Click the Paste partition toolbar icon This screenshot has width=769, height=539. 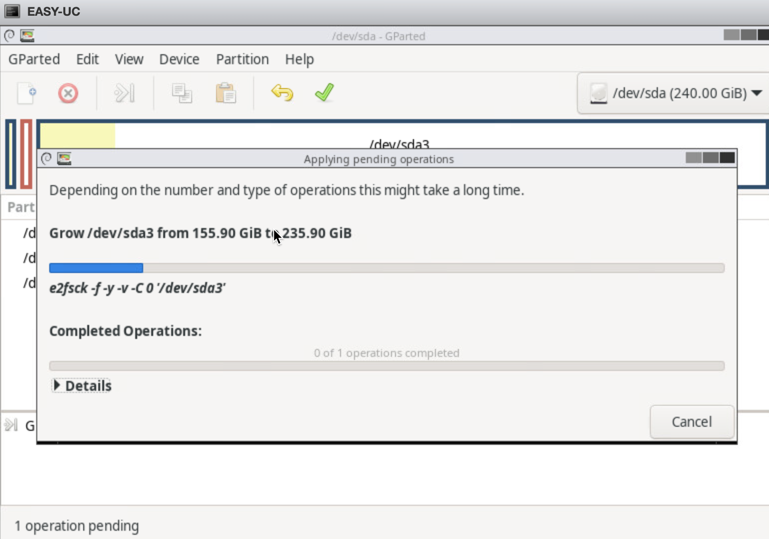[x=226, y=93]
